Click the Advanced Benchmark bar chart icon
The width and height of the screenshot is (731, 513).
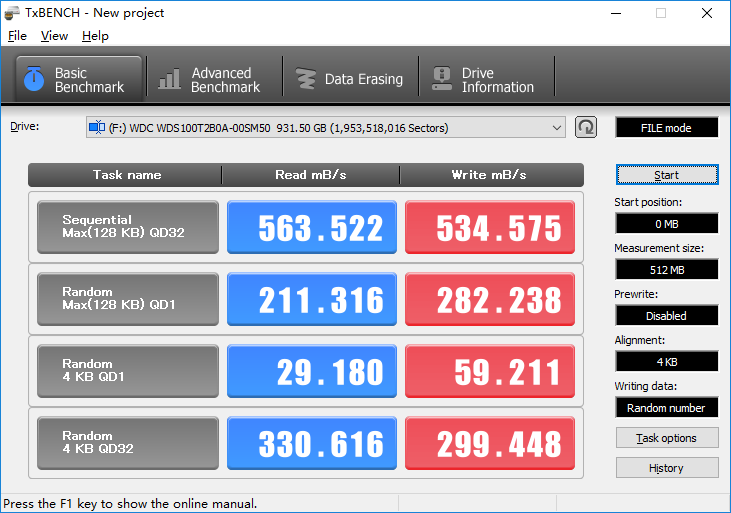click(x=170, y=79)
